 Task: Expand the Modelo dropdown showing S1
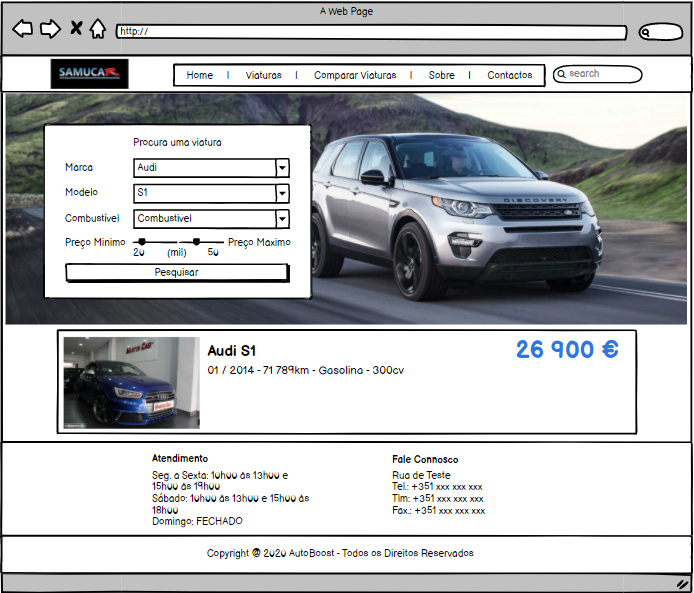tap(211, 193)
